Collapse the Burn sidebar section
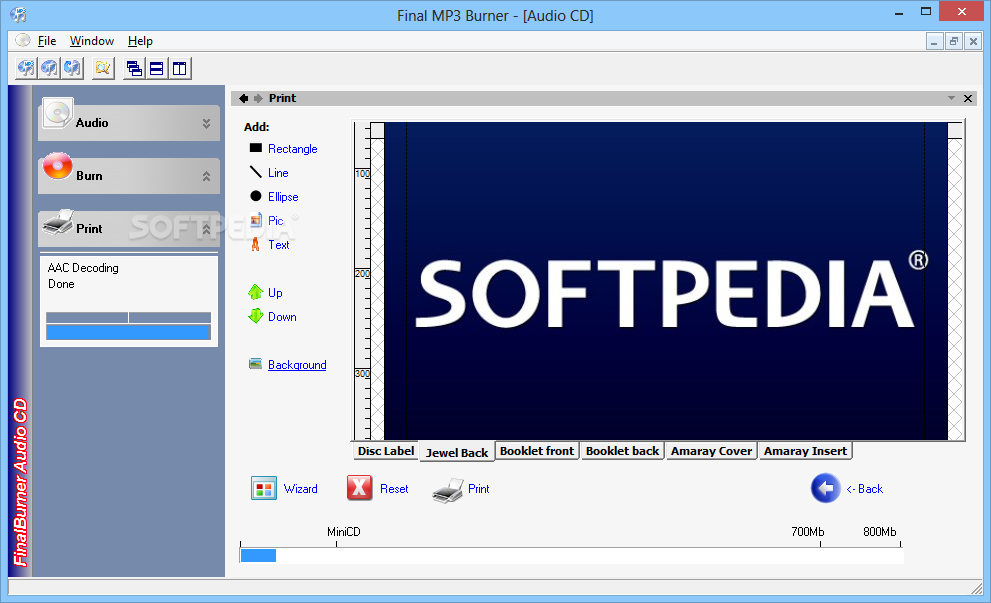Image resolution: width=991 pixels, height=603 pixels. [206, 176]
